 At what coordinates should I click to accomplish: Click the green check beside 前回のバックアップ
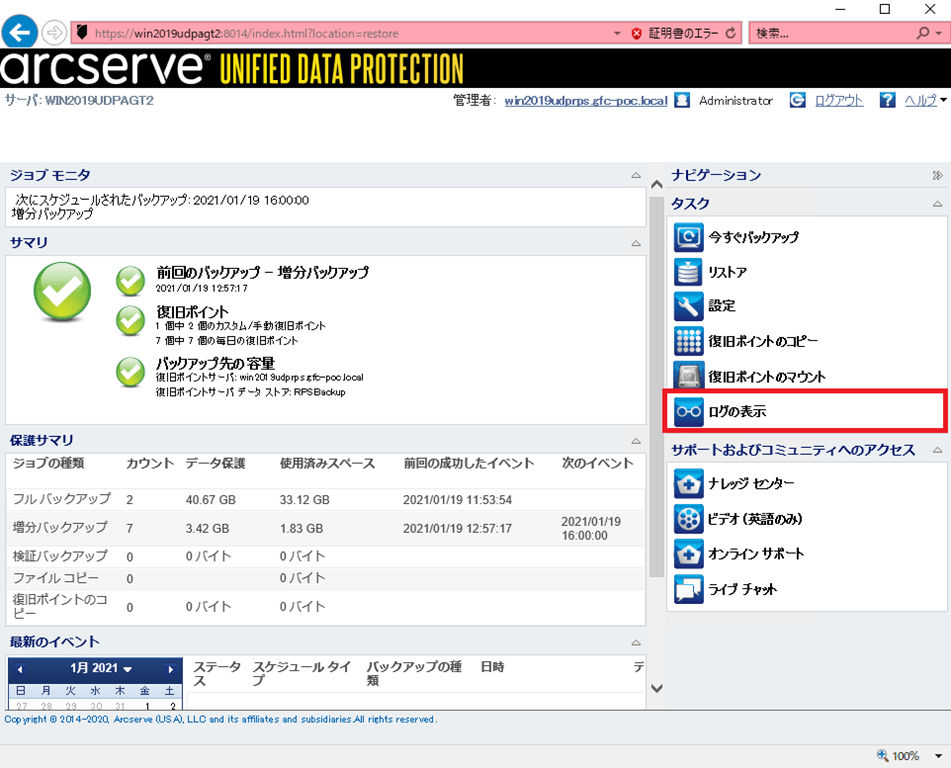(130, 281)
